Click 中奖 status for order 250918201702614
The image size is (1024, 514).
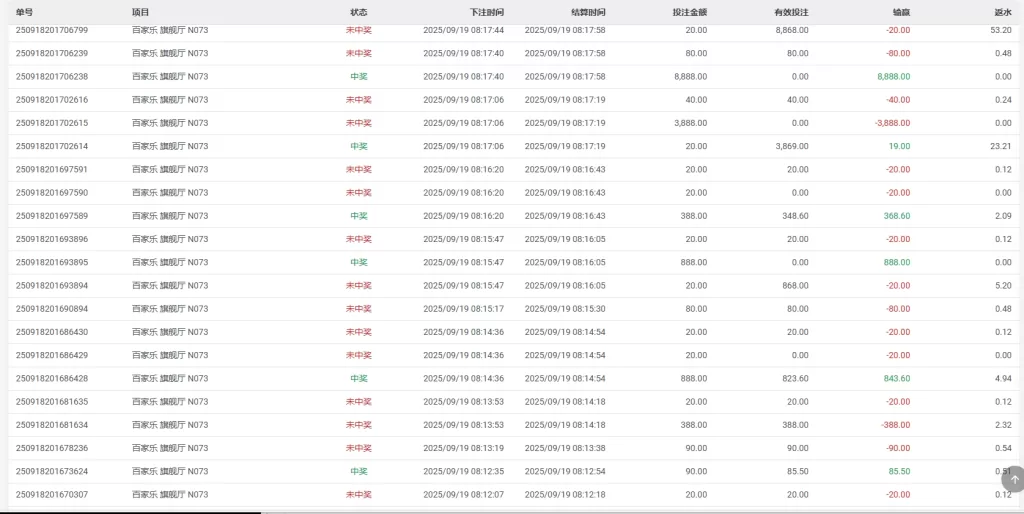358,146
